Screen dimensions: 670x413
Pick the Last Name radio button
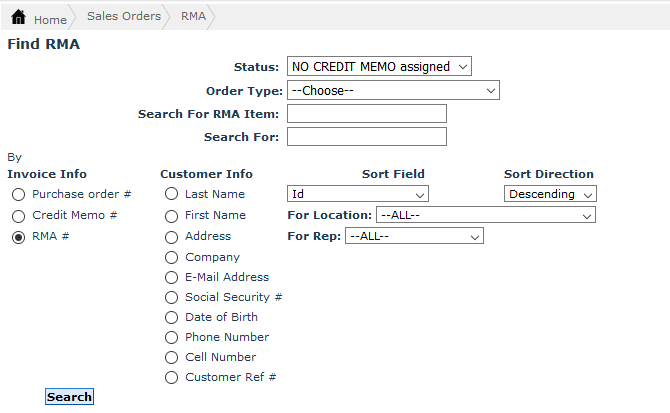click(172, 194)
